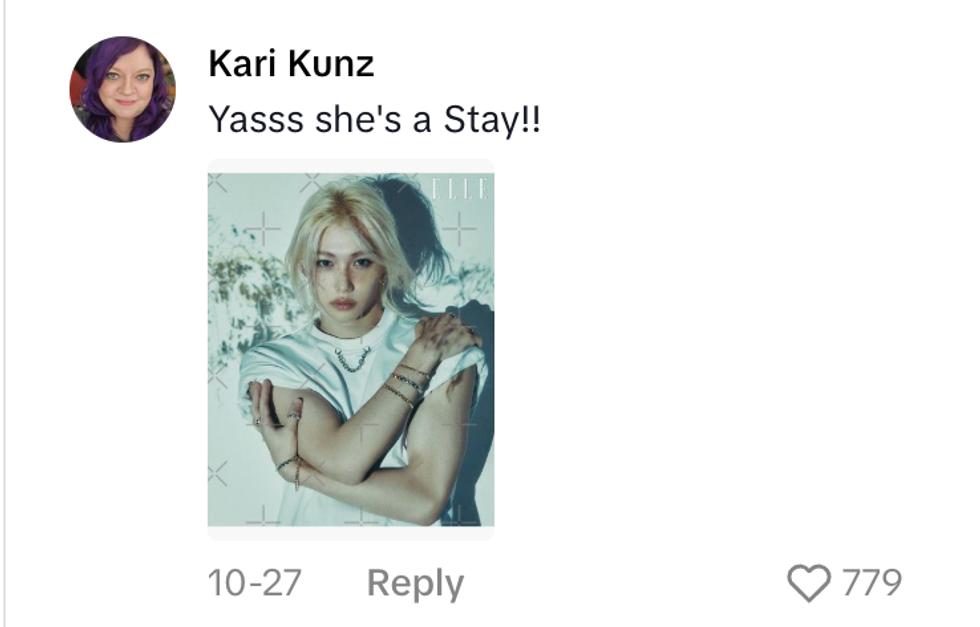Click the 10-27 comment date
The height and width of the screenshot is (627, 980).
[254, 583]
